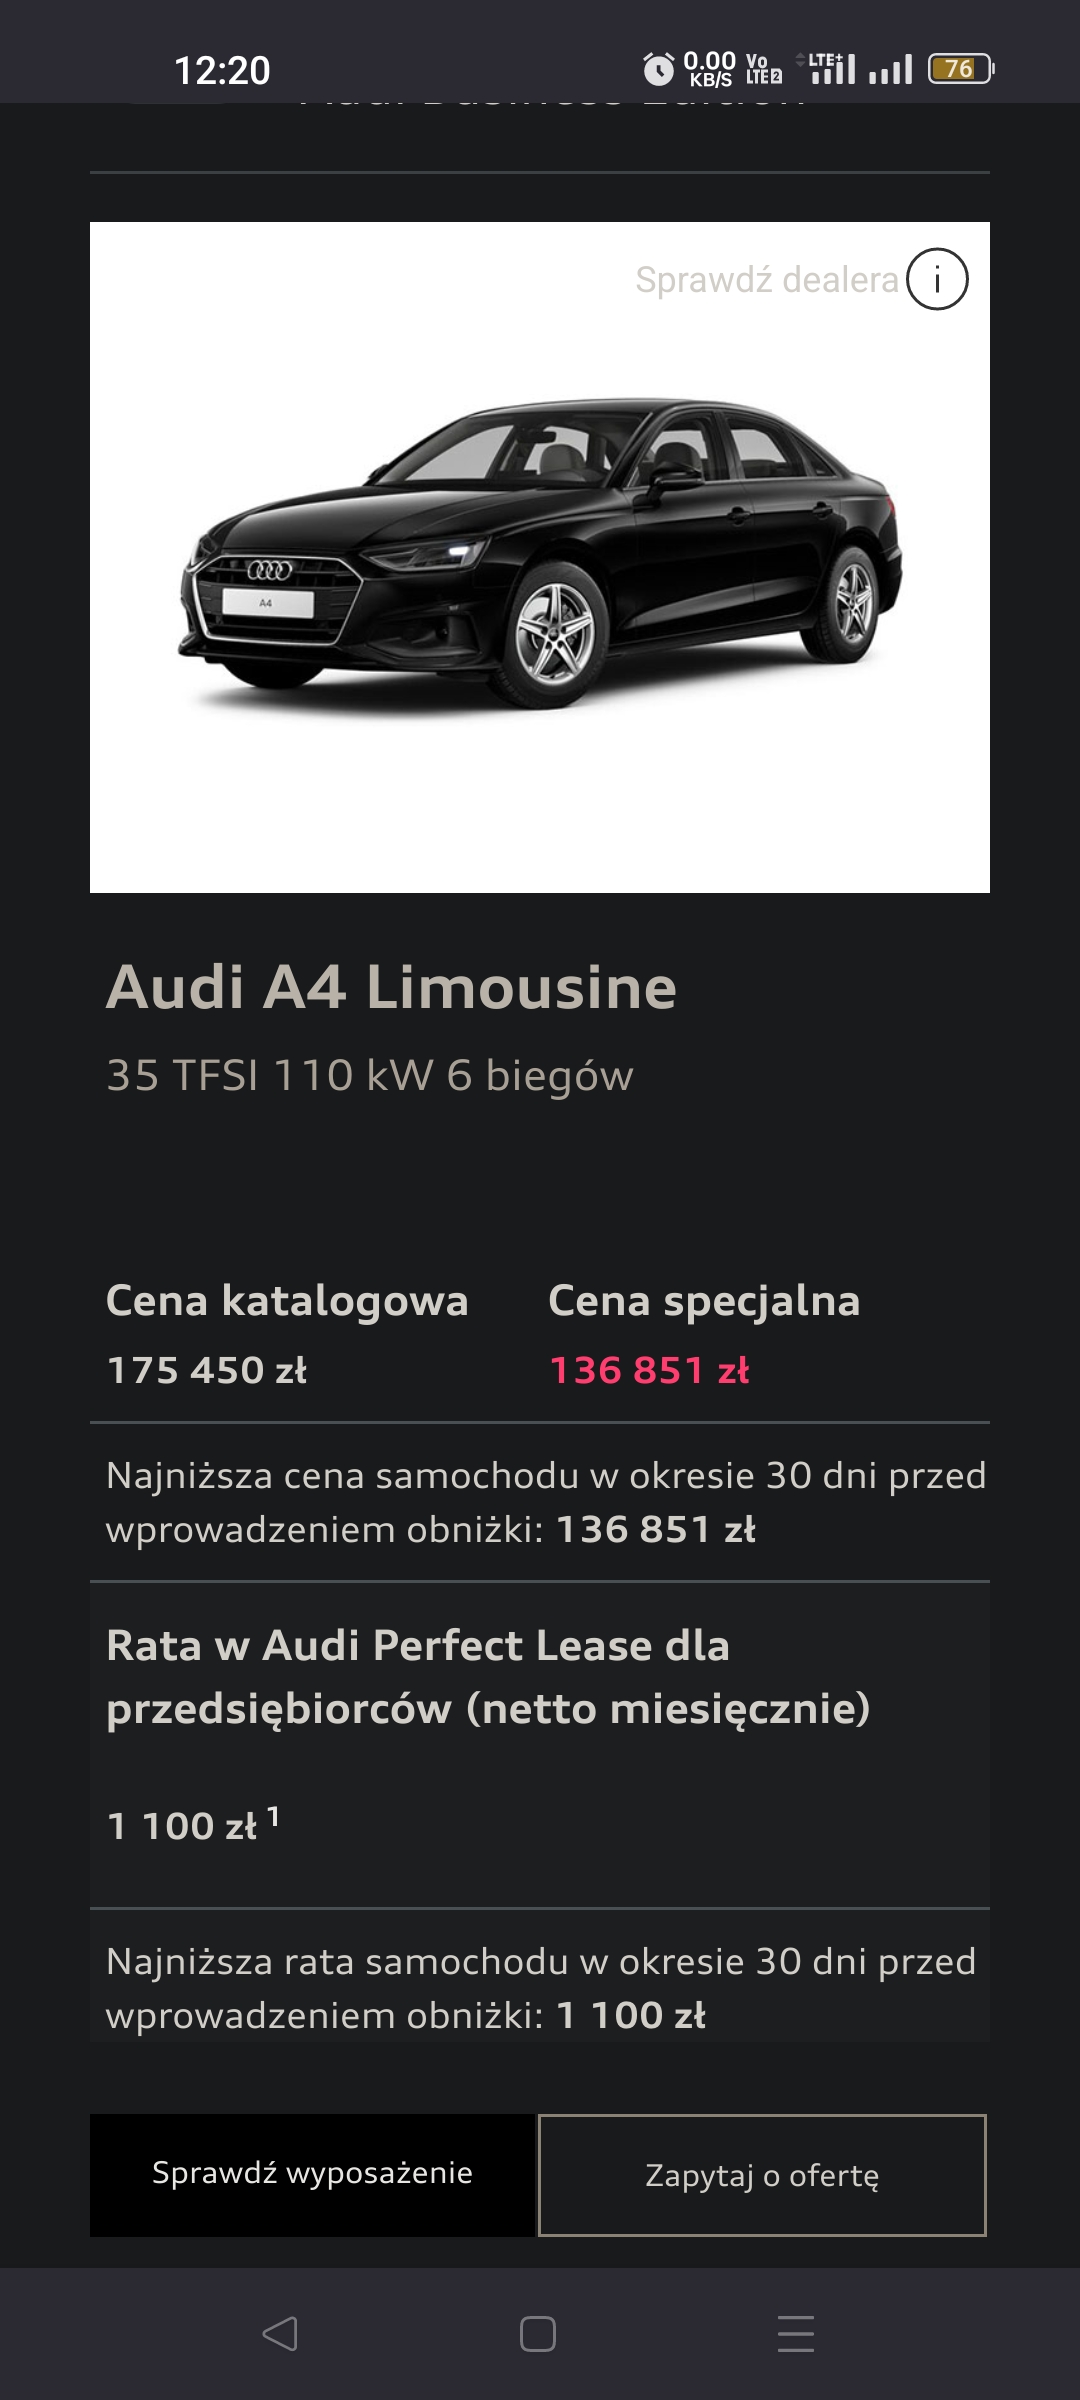Tap the red special price 136 851 zł
The height and width of the screenshot is (2400, 1080).
649,1370
